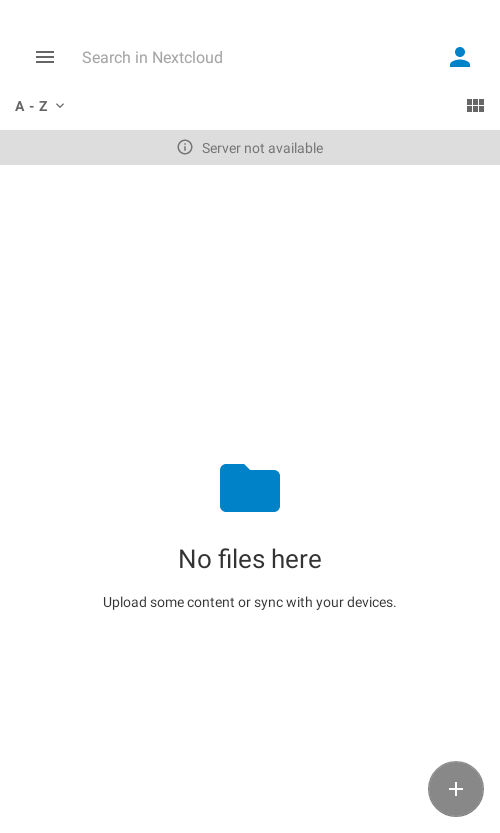
Task: Tap the Server not available message
Action: 262,148
